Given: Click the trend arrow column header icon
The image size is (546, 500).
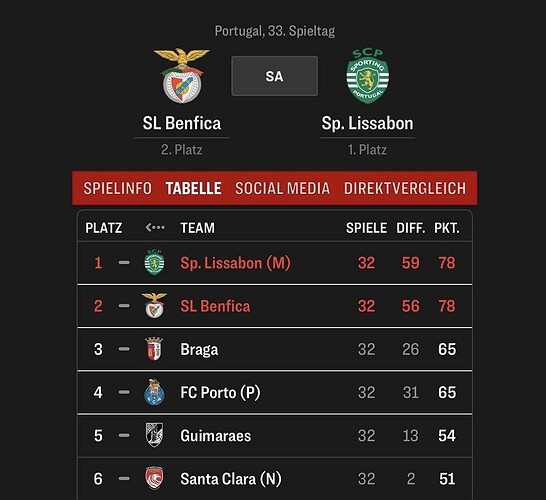Looking at the screenshot, I should tap(155, 228).
